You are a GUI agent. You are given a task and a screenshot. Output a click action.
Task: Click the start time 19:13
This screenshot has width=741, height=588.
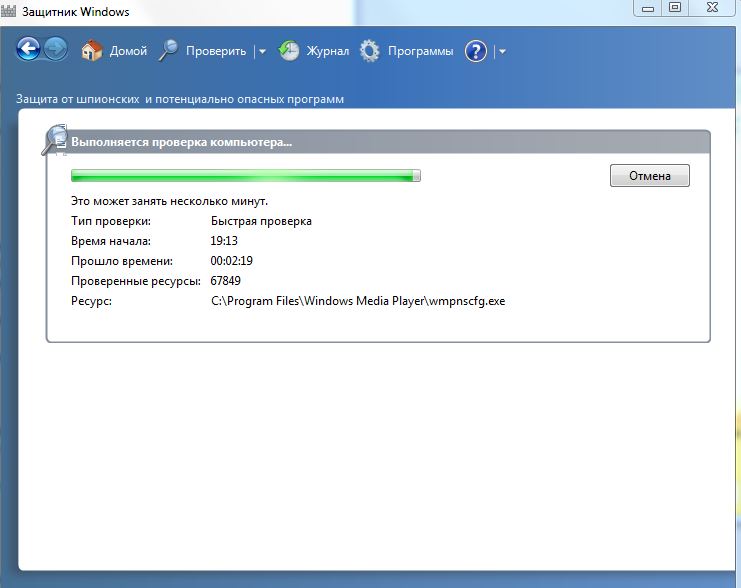(224, 241)
